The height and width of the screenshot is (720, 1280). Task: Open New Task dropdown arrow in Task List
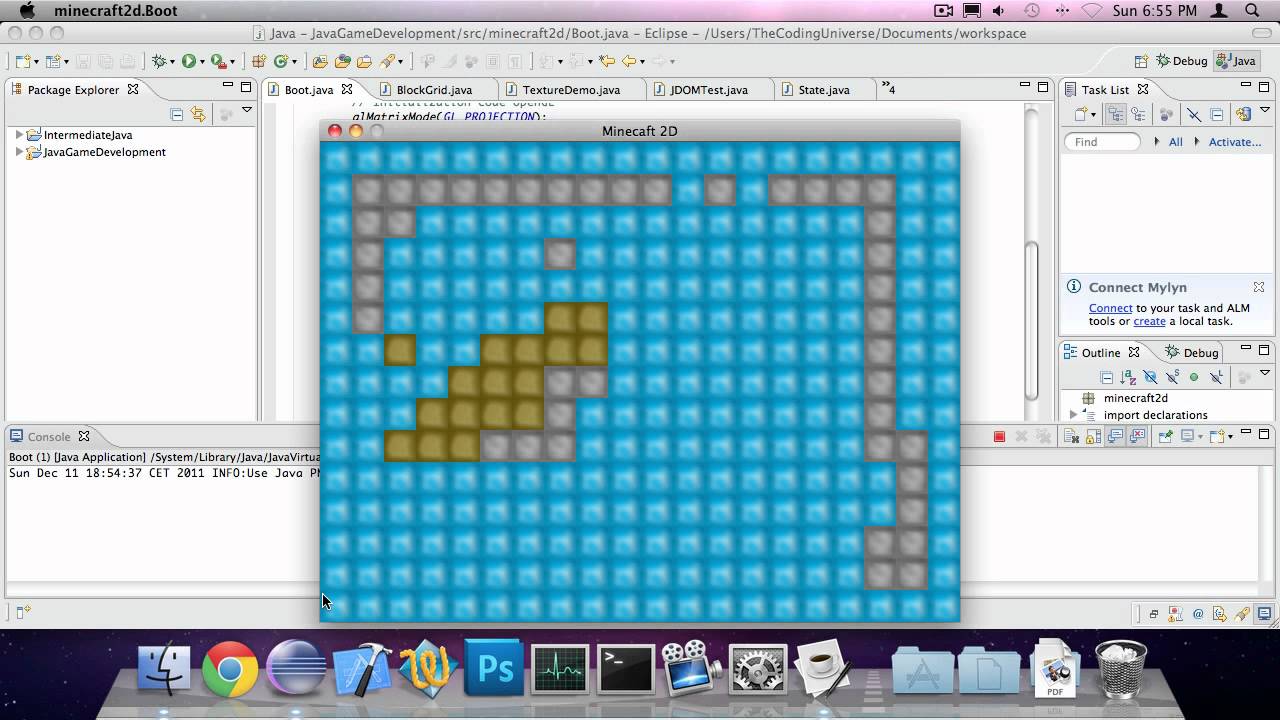pos(1093,115)
